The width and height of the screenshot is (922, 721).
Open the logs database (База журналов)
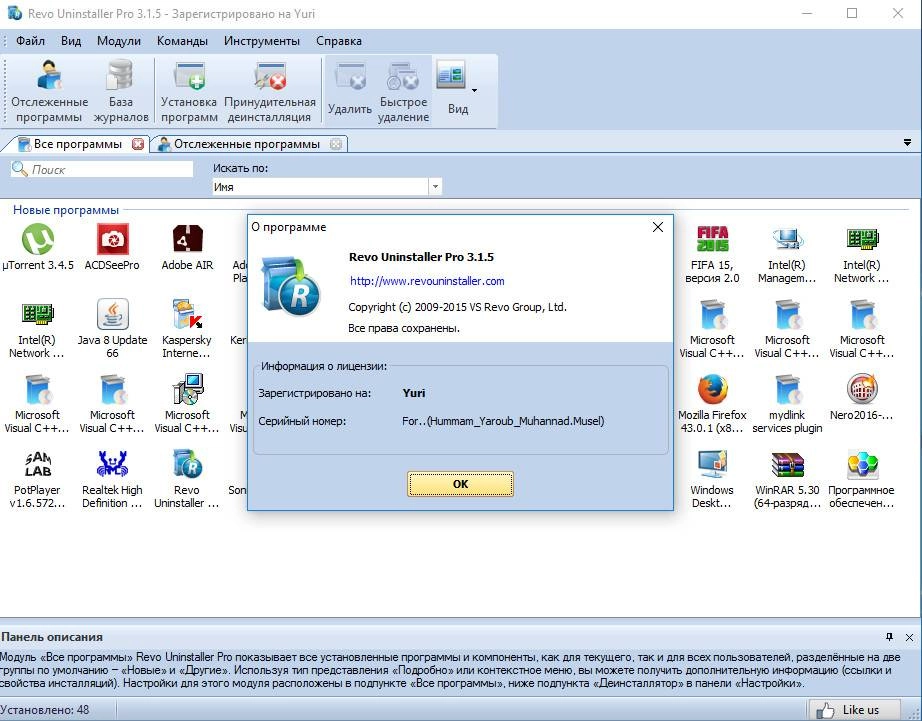click(x=121, y=91)
